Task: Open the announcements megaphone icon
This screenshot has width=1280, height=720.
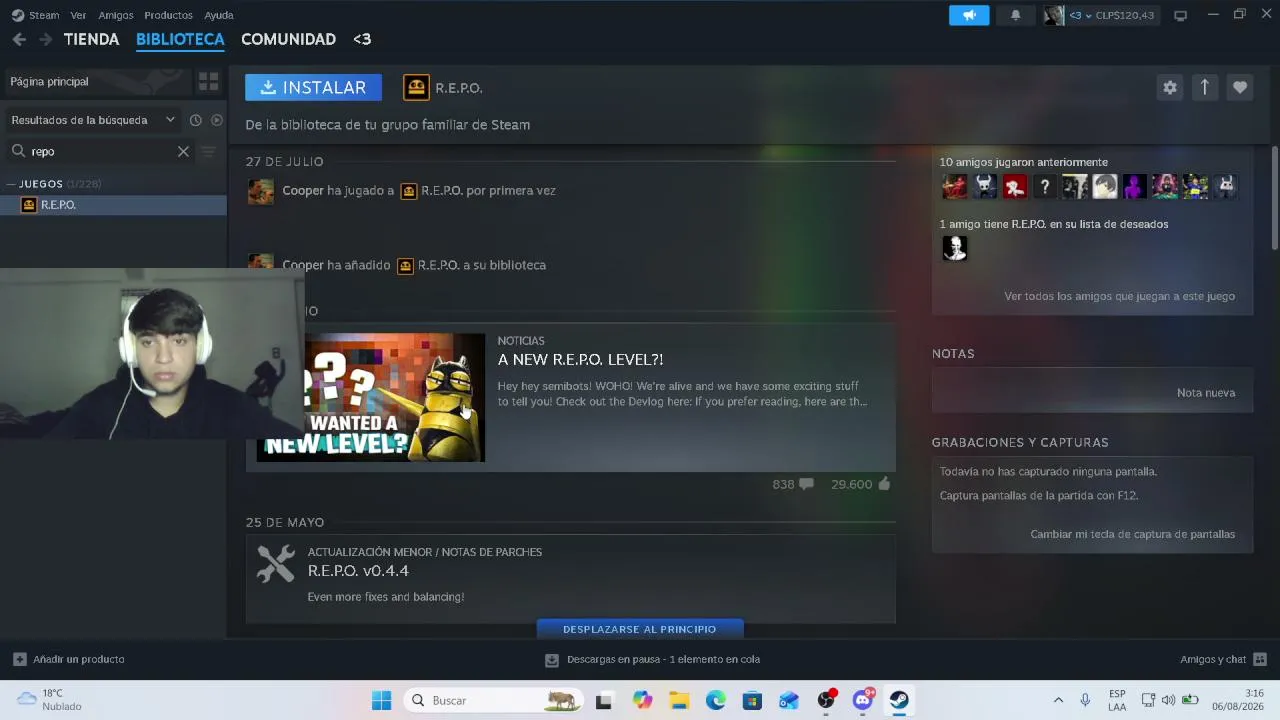Action: (x=969, y=15)
